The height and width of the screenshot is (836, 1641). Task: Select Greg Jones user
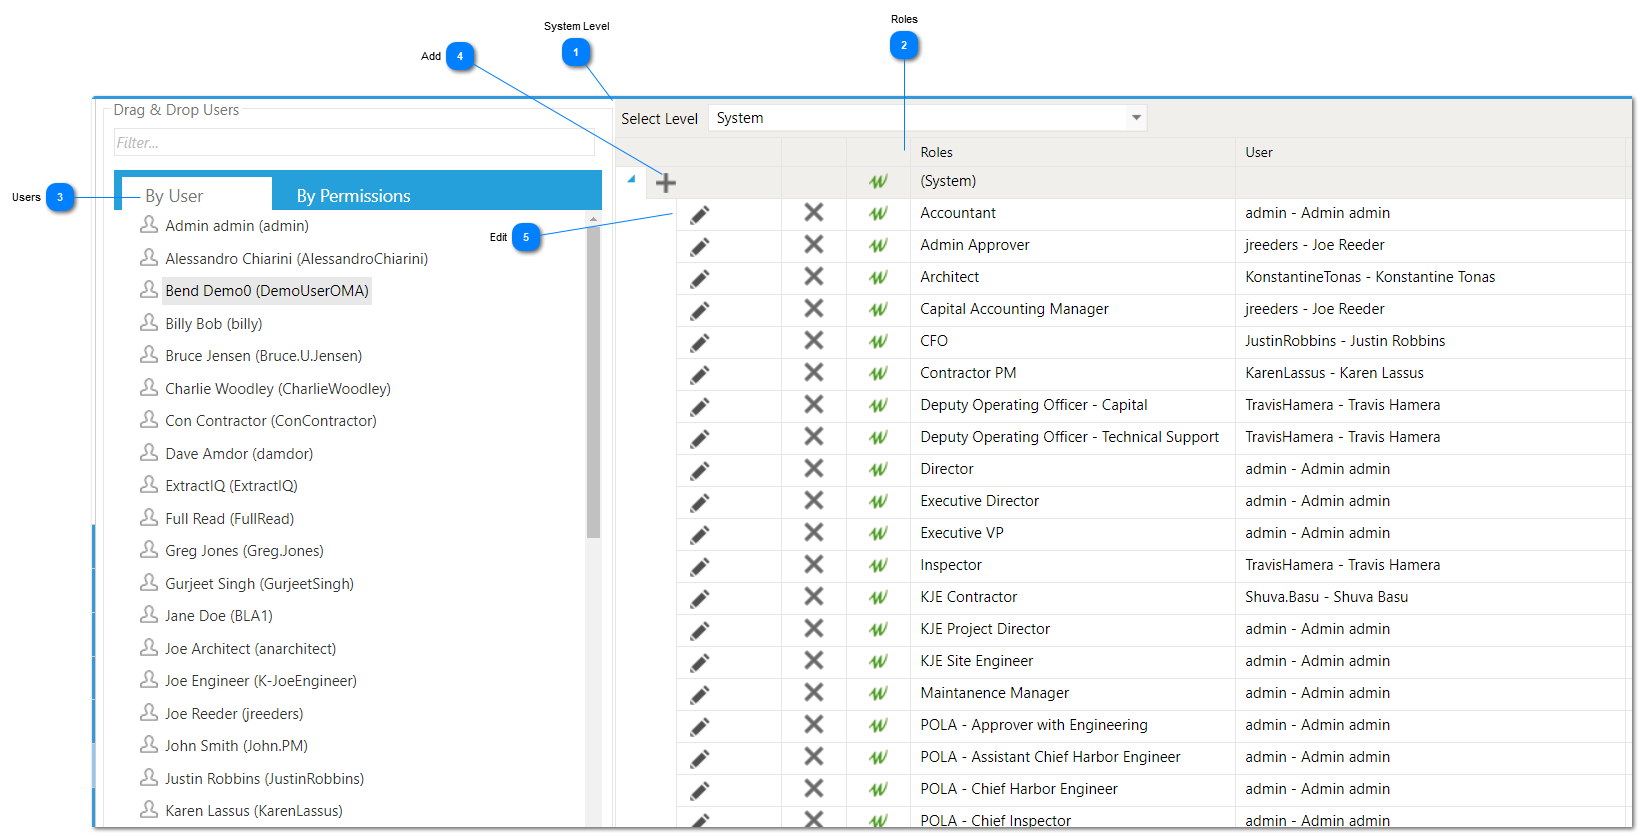click(244, 551)
